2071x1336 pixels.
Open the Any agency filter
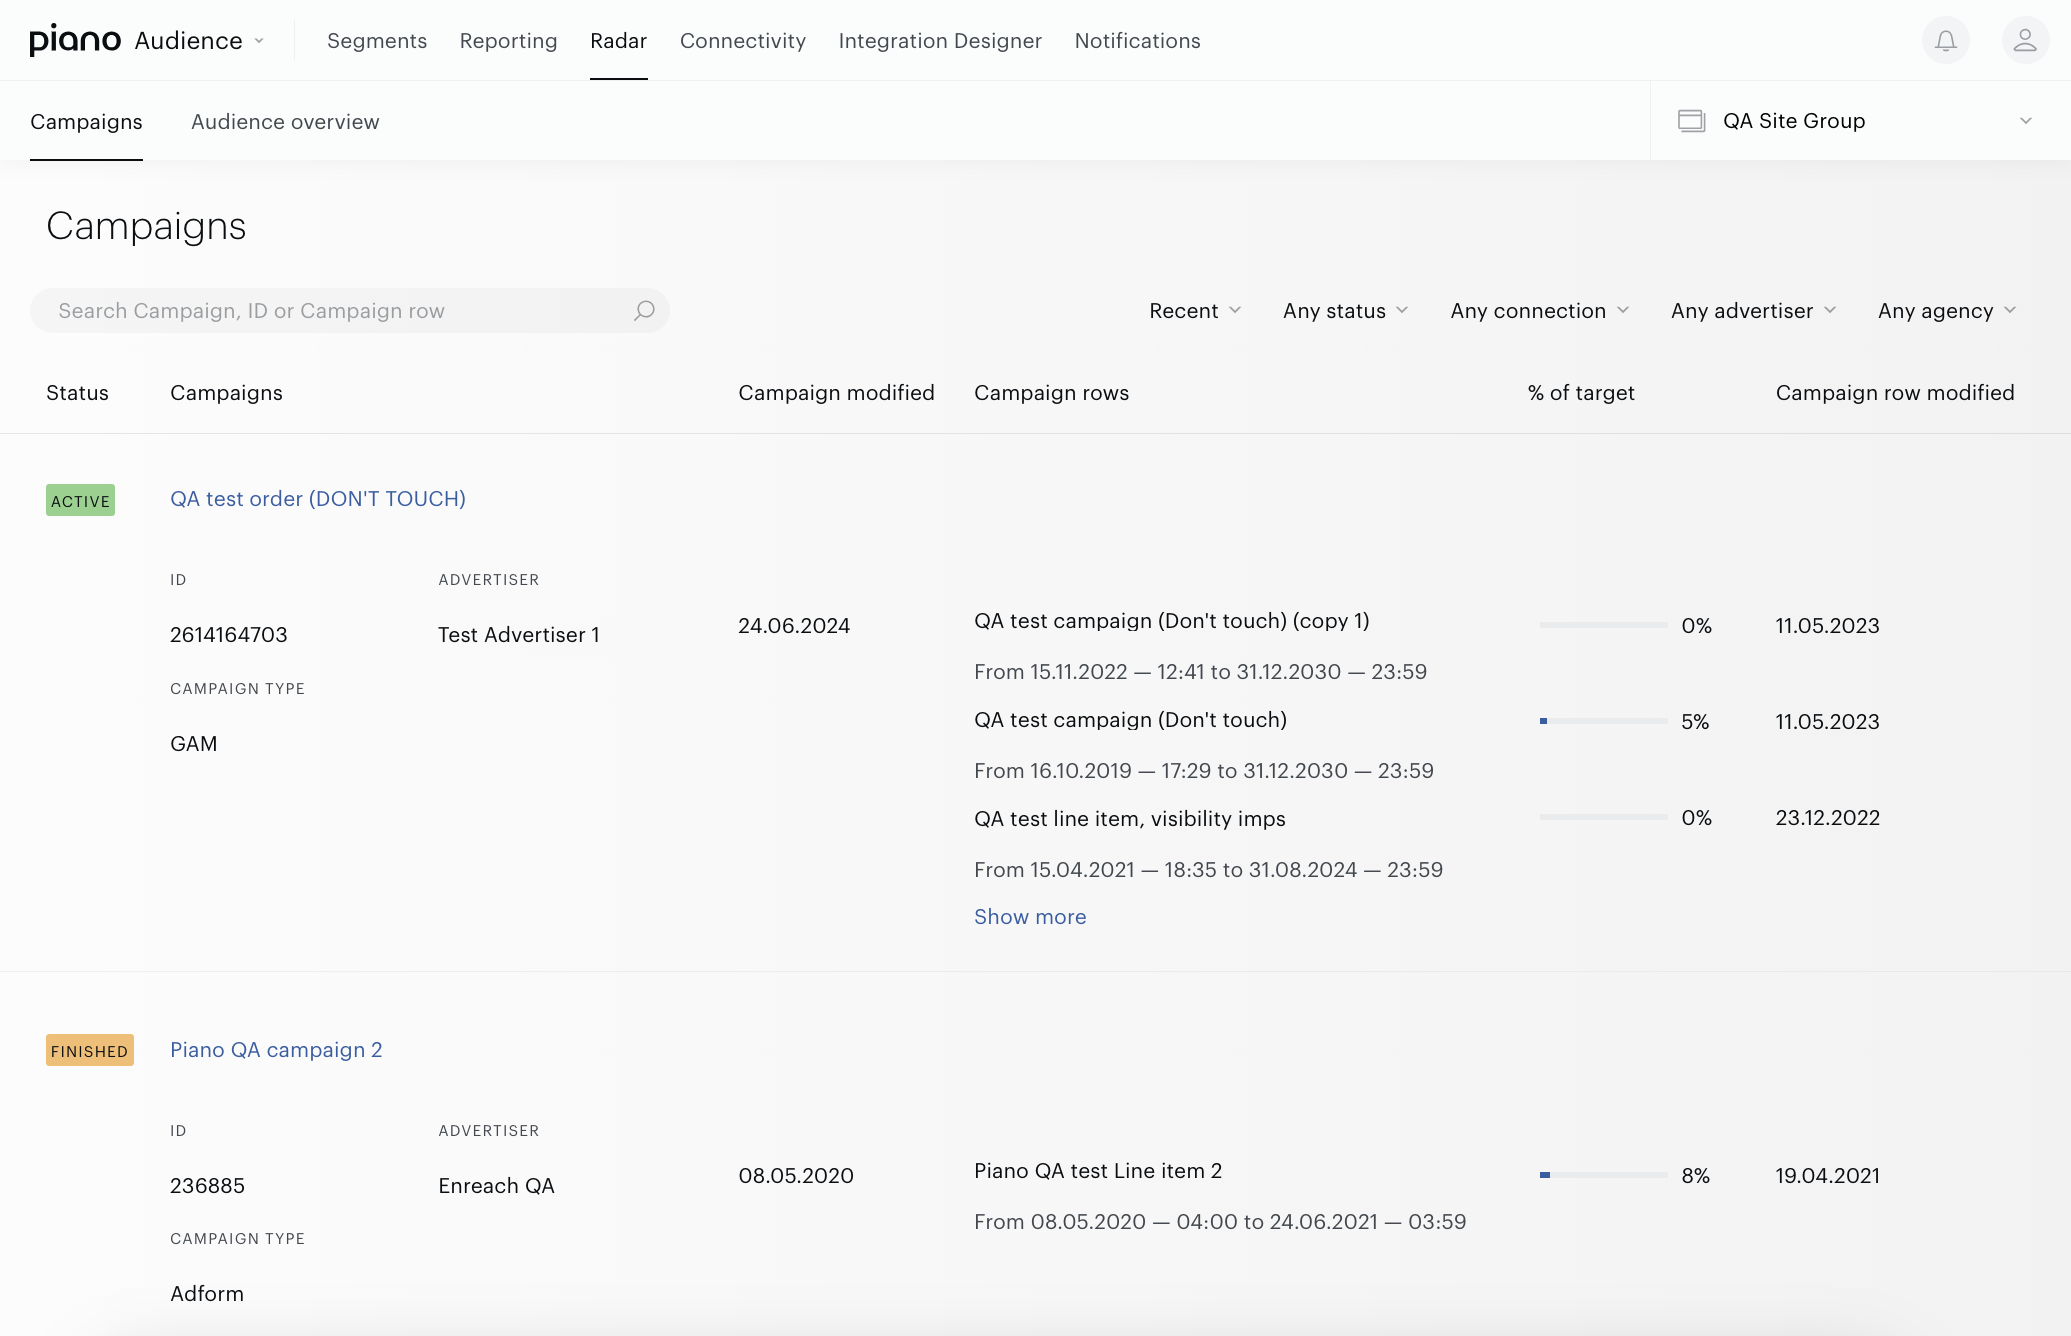tap(1947, 311)
